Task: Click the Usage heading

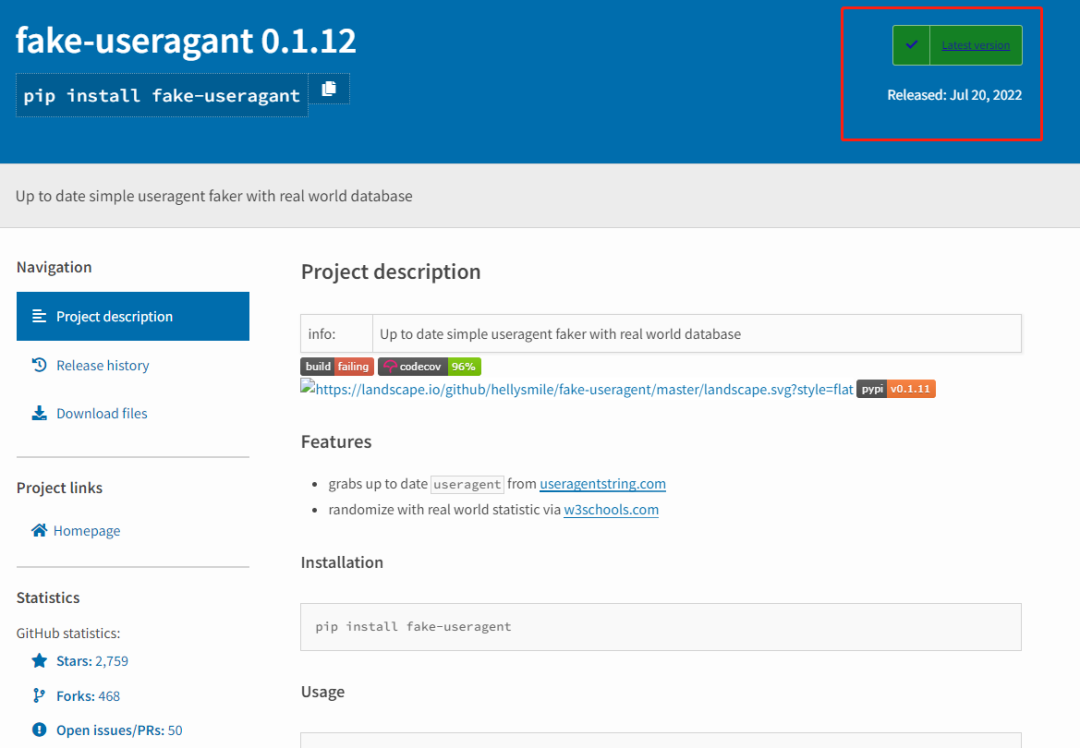Action: [323, 692]
